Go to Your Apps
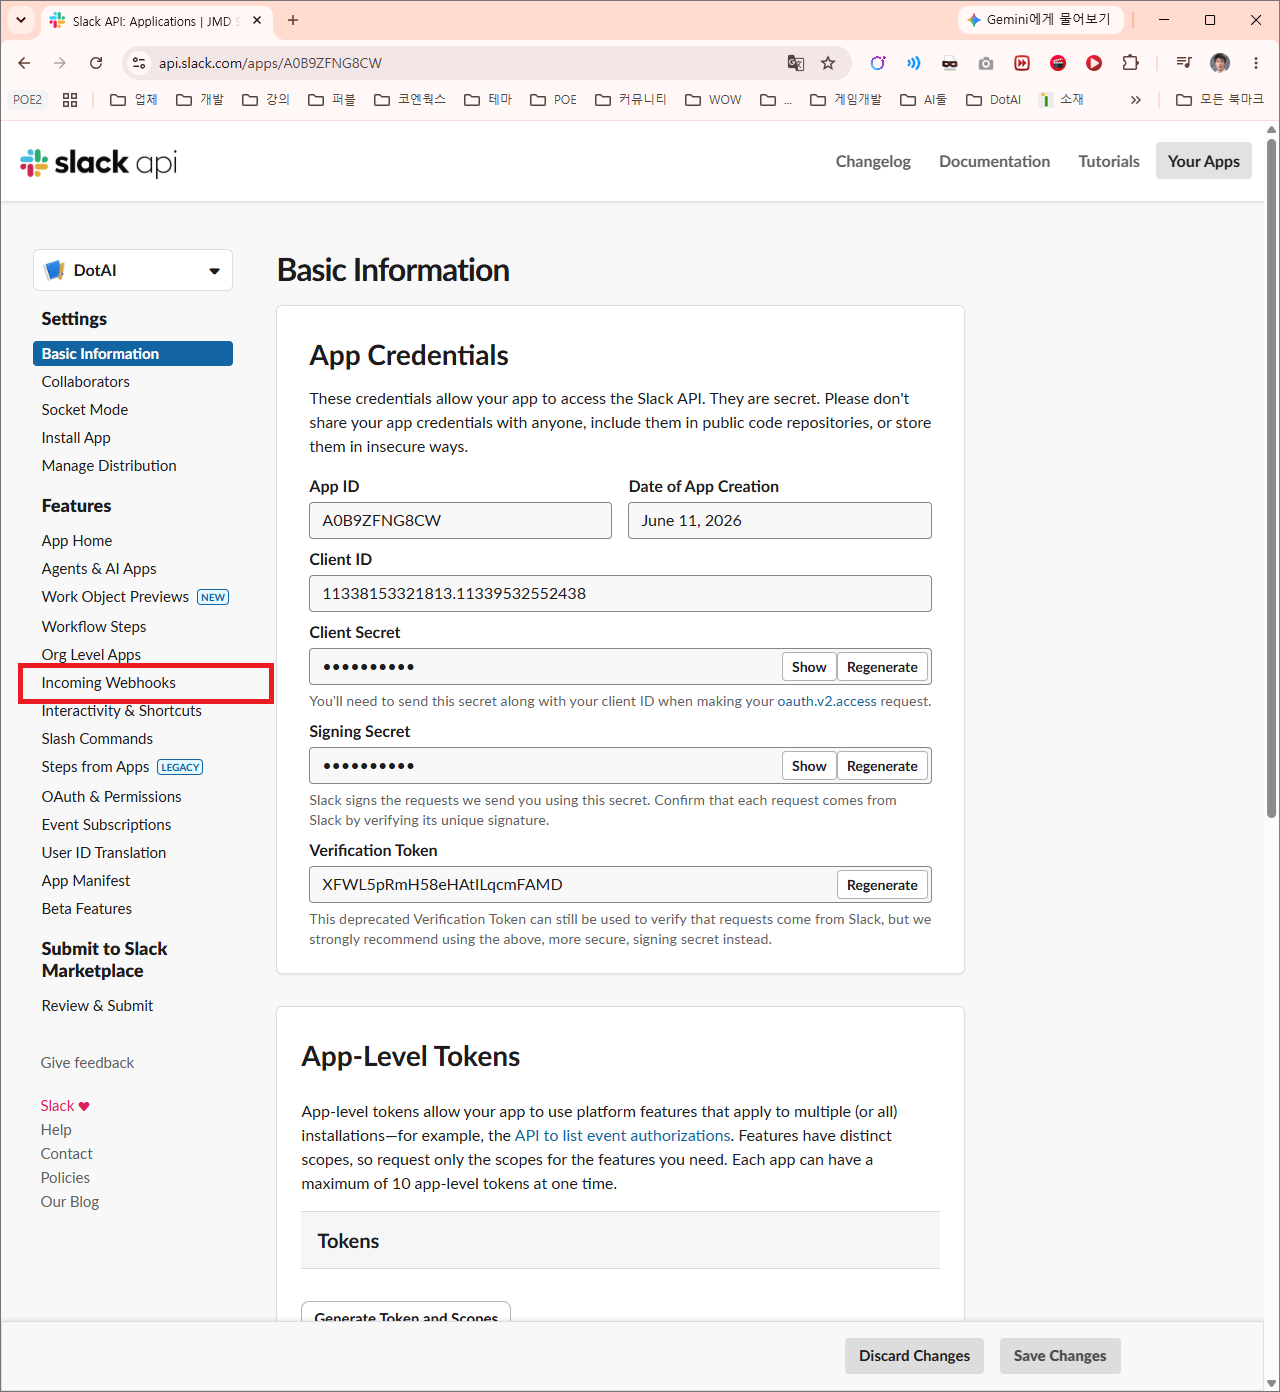This screenshot has width=1280, height=1392. pyautogui.click(x=1203, y=161)
